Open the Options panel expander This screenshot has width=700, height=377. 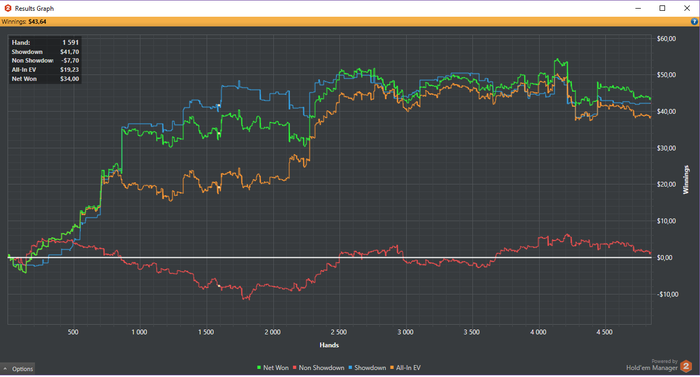click(x=18, y=369)
